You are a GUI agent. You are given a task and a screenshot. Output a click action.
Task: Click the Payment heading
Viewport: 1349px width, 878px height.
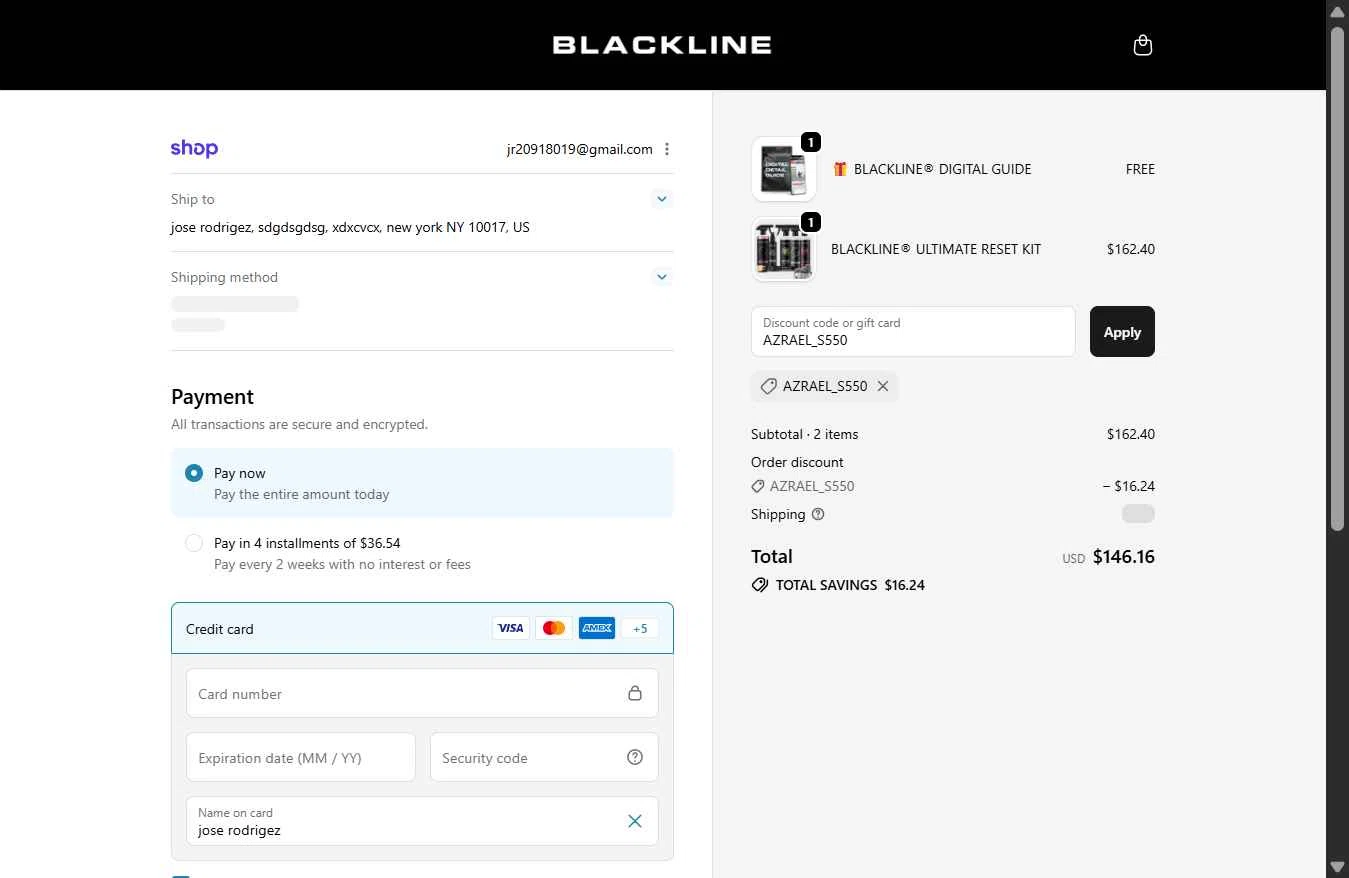click(x=212, y=397)
